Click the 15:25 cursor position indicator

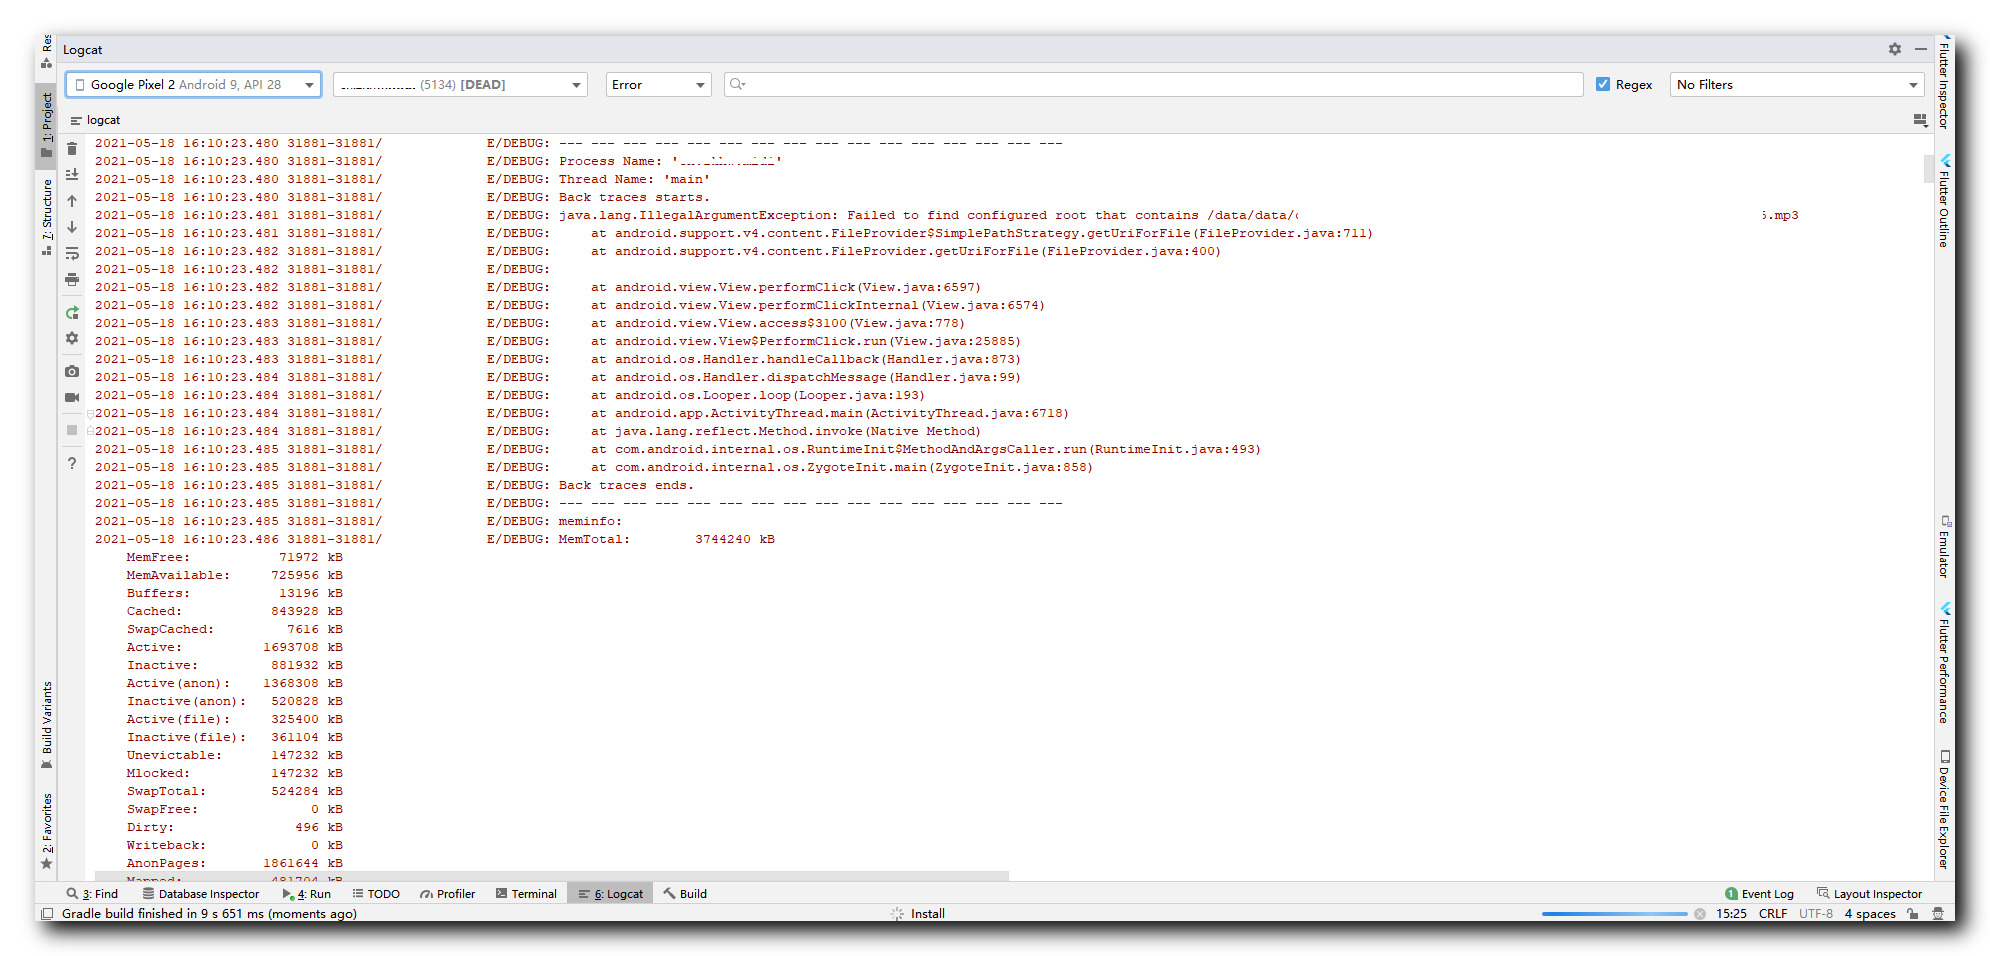pyautogui.click(x=1731, y=913)
